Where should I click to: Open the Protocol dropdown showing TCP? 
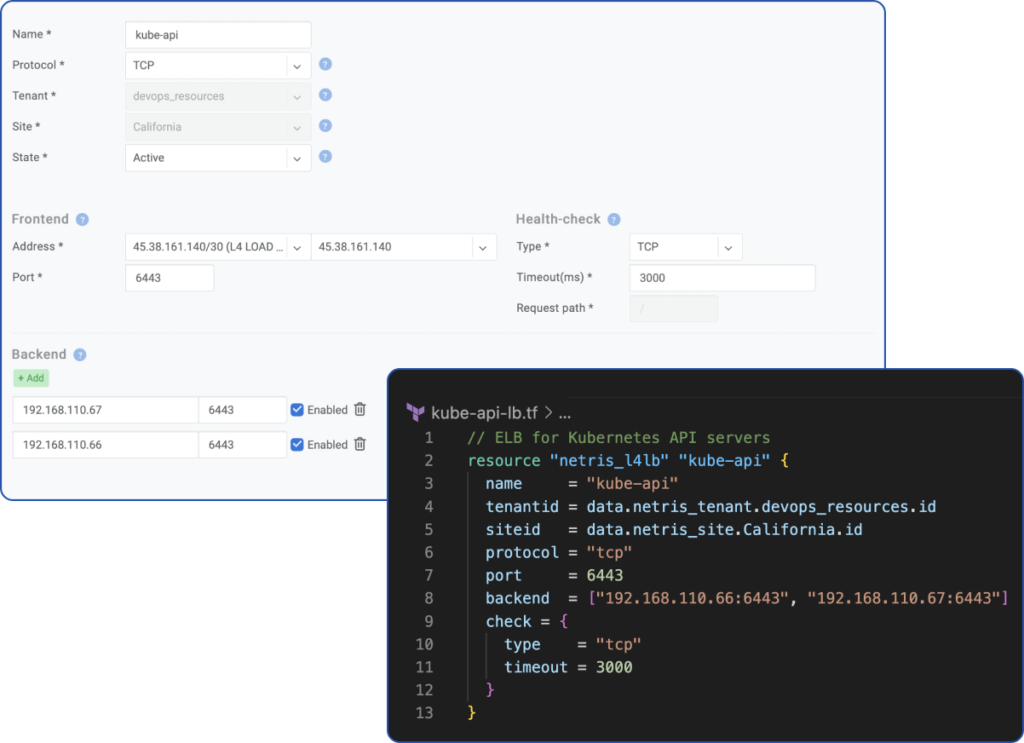218,65
